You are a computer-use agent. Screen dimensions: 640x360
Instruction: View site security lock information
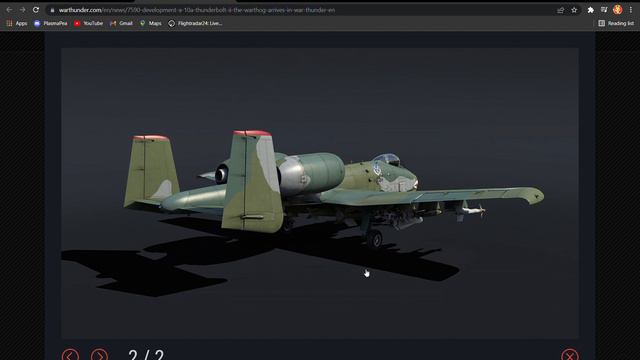(52, 10)
